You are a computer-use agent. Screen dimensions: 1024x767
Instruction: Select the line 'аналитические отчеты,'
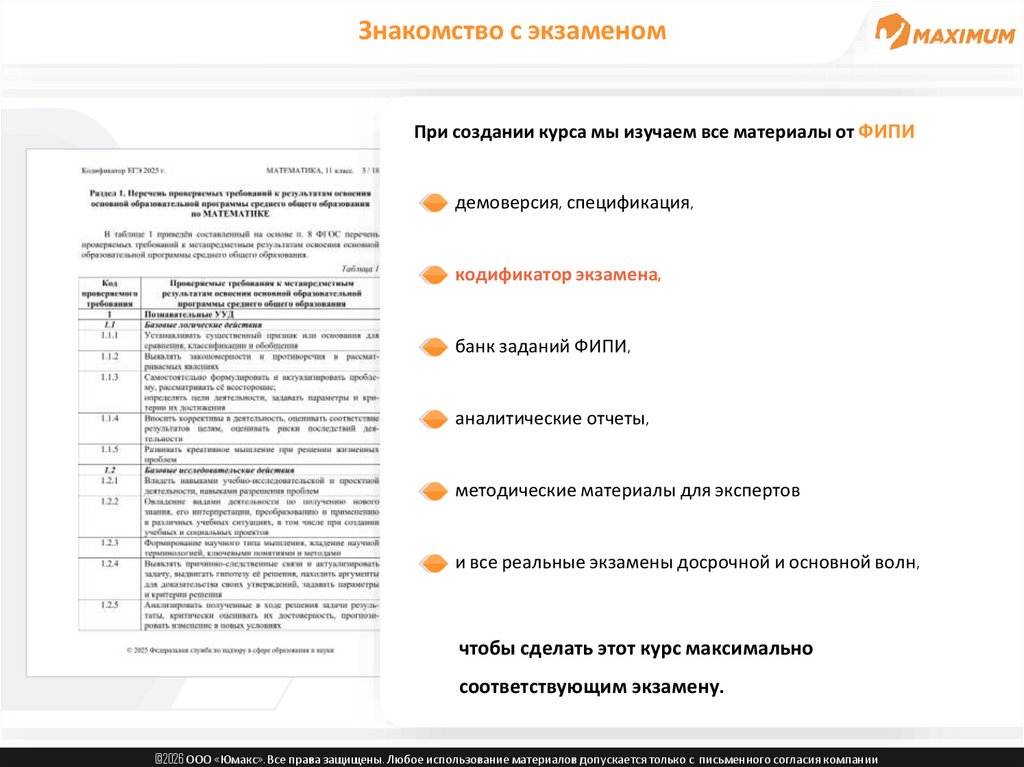(552, 419)
